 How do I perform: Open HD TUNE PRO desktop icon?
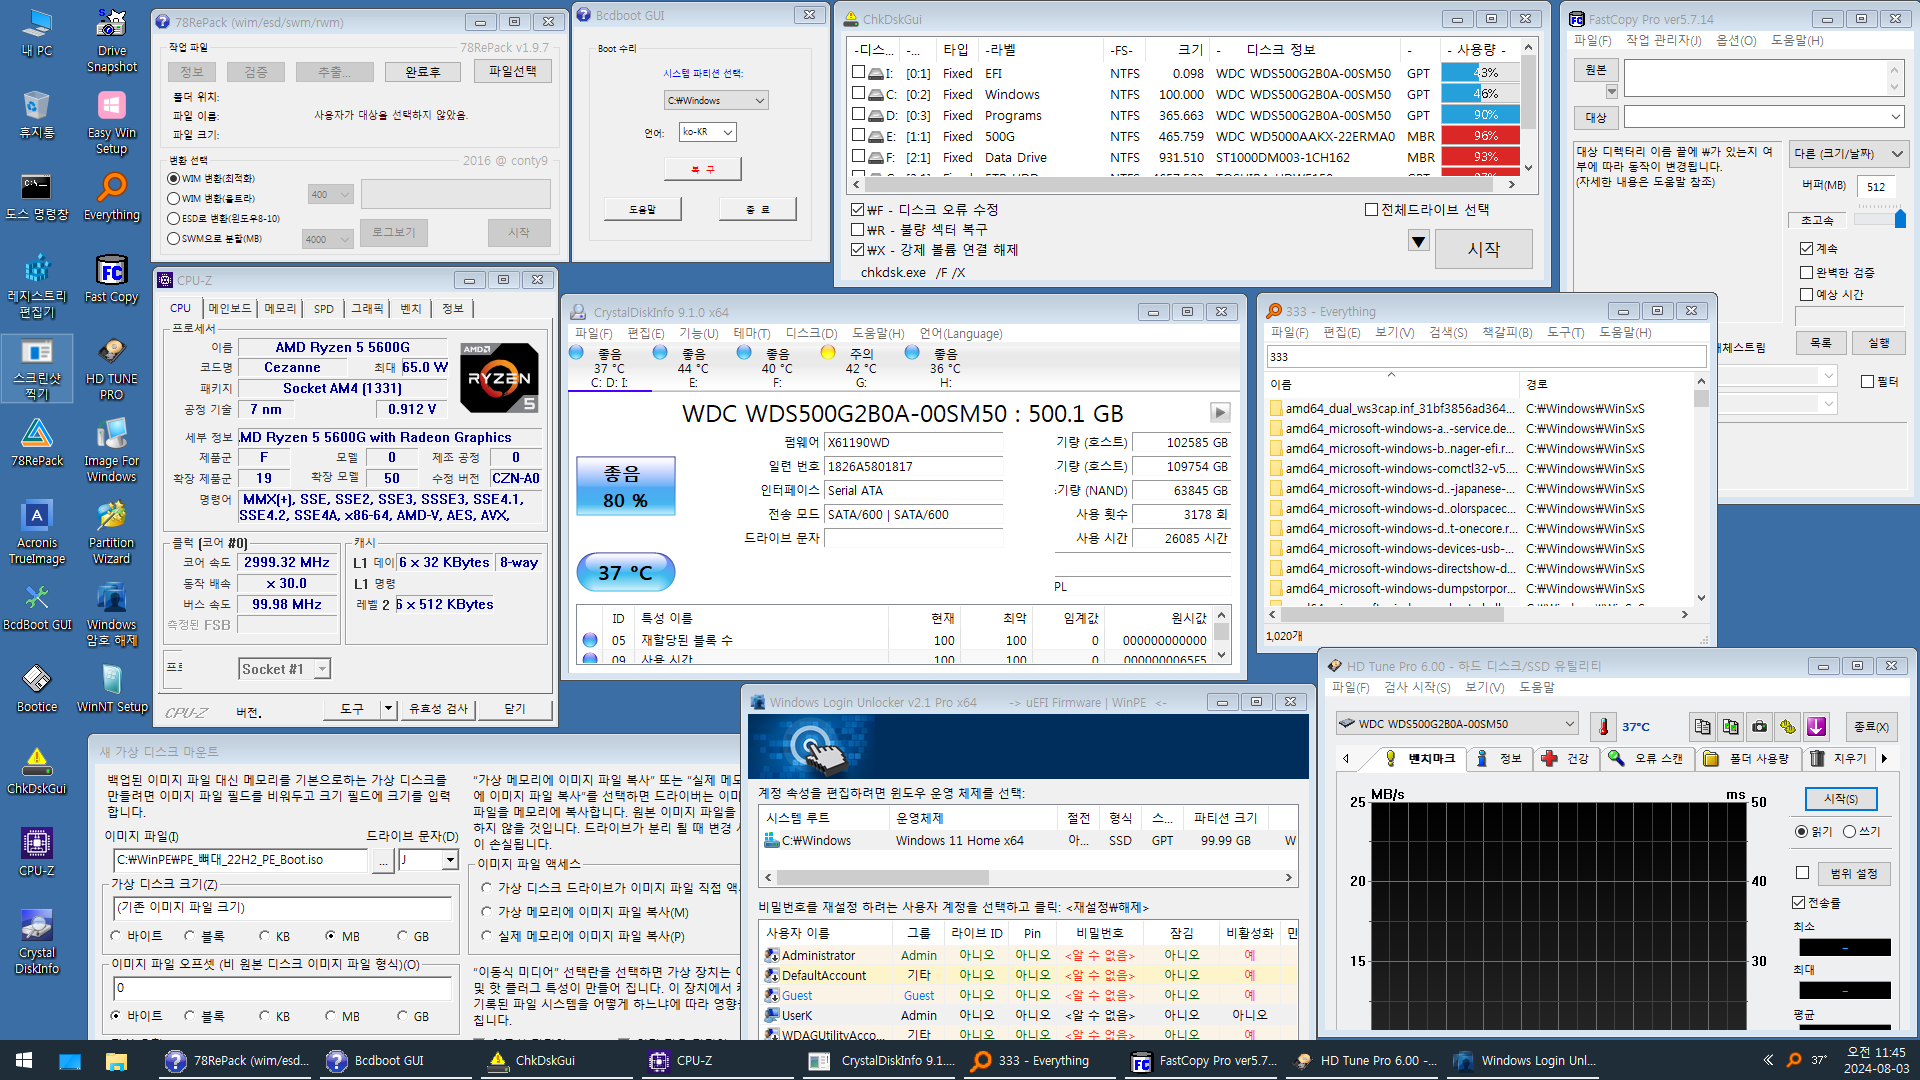coord(112,368)
